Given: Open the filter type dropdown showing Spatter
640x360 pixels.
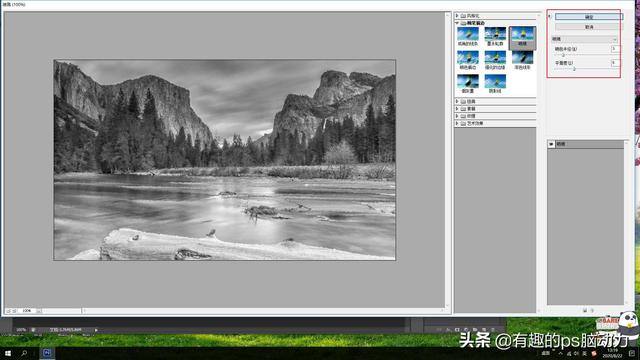Looking at the screenshot, I should pyautogui.click(x=584, y=39).
